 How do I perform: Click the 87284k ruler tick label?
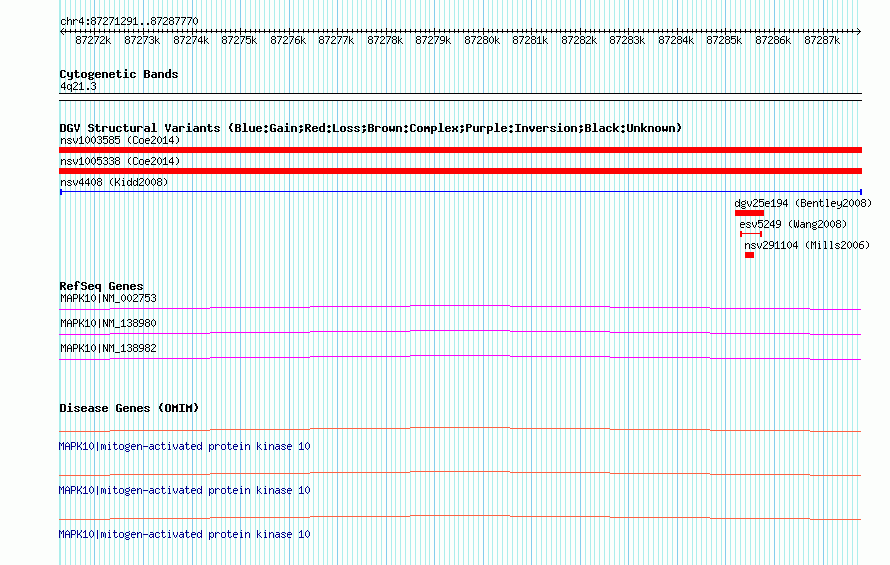[676, 40]
